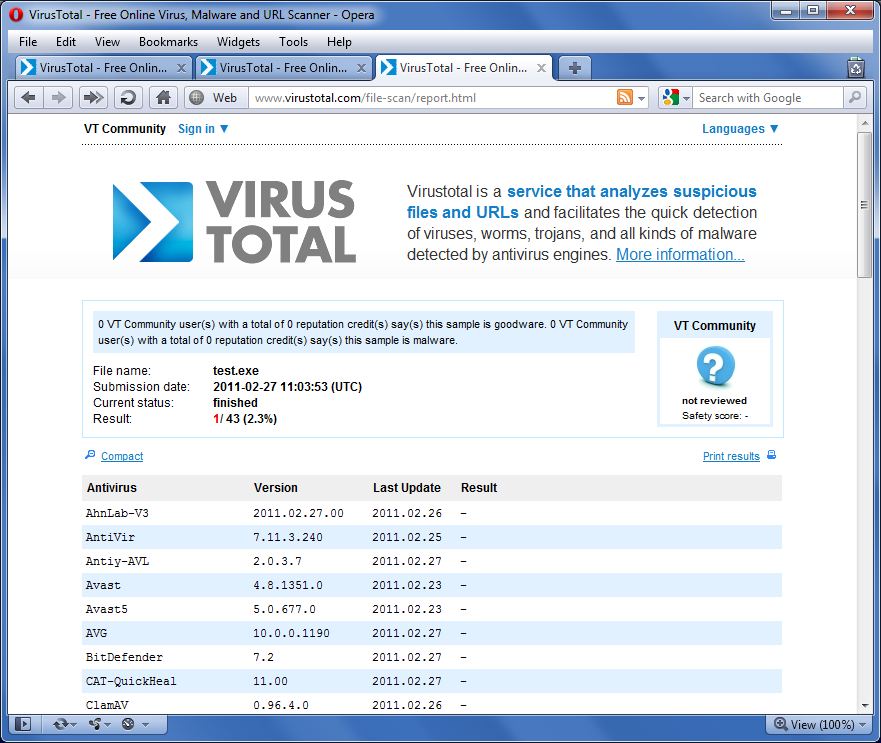Screen dimensions: 881x743
Task: Click the Web globe badge in address bar
Action: point(216,98)
